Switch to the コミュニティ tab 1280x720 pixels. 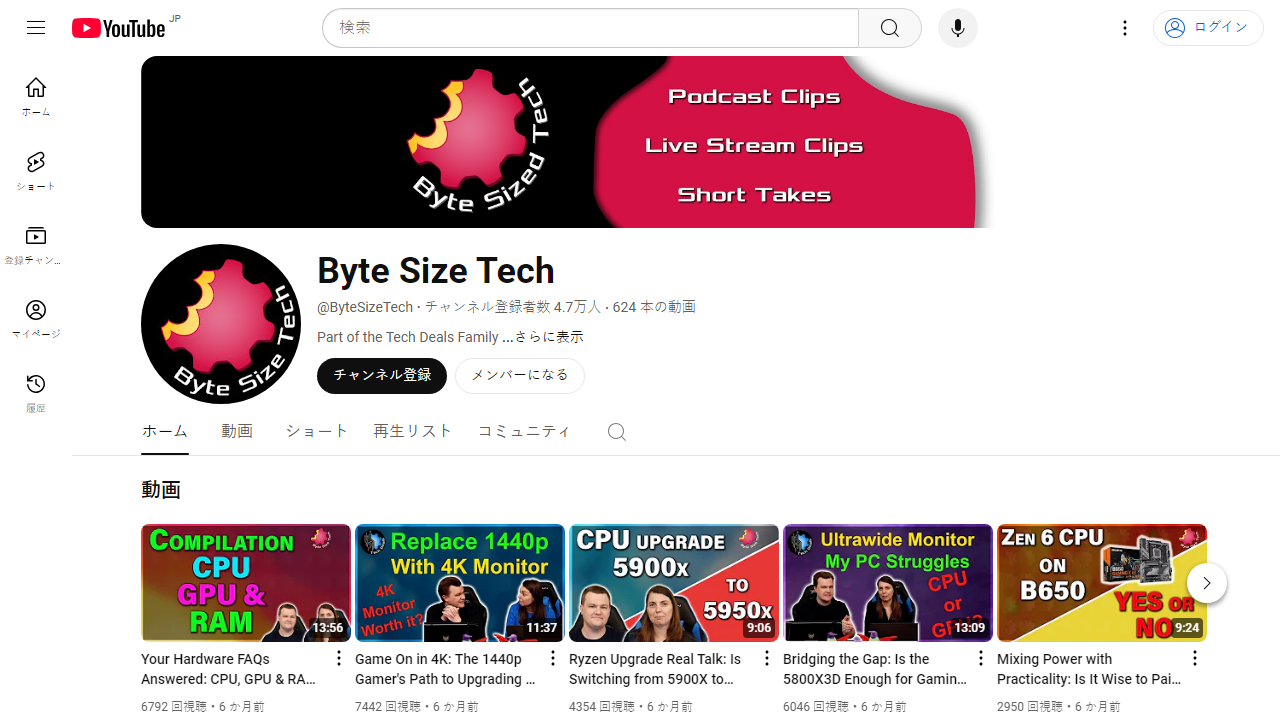[x=524, y=431]
